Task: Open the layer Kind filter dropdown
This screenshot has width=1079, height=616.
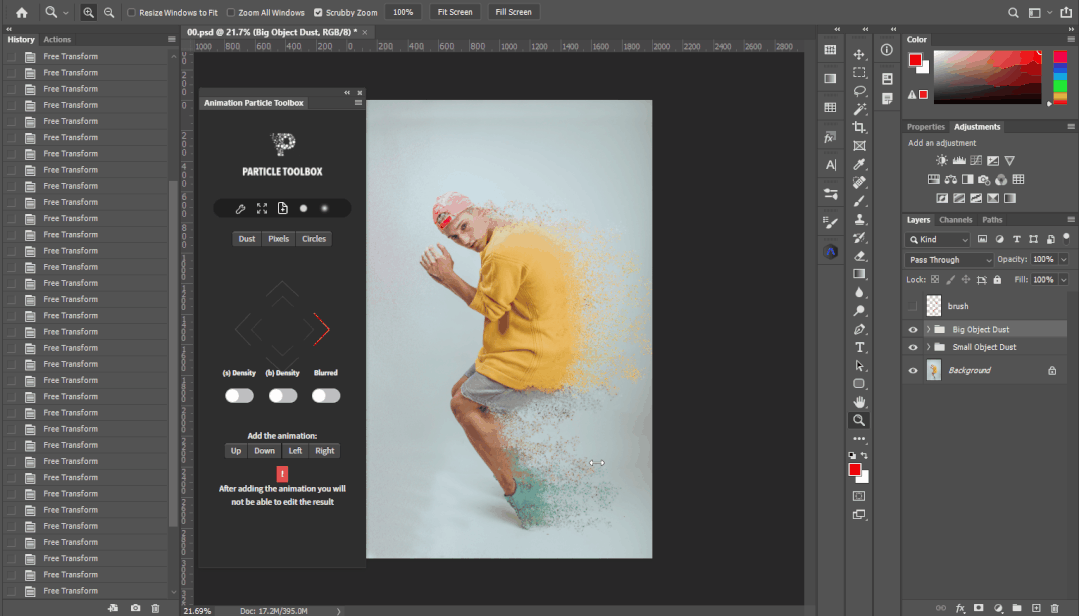Action: click(938, 240)
